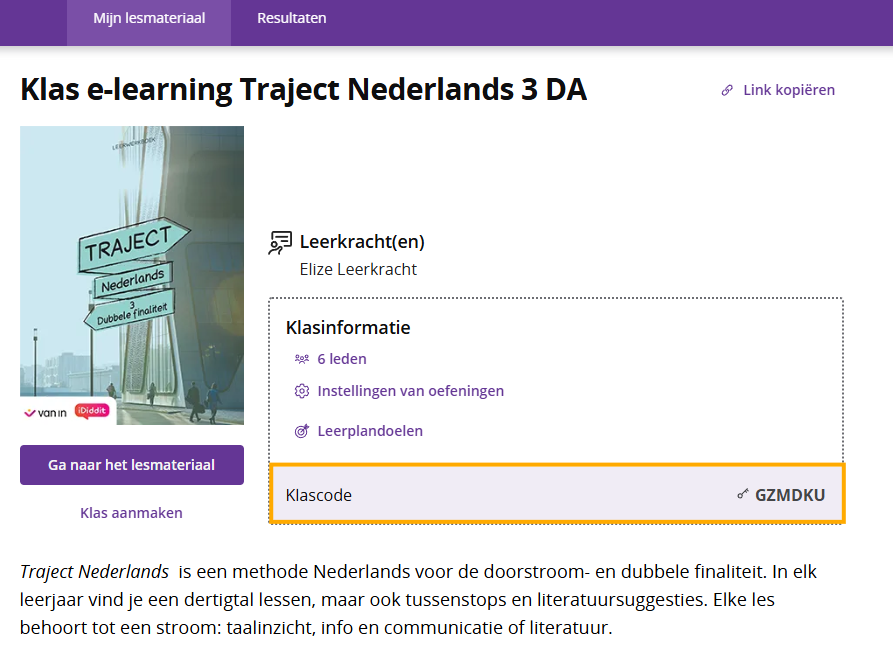The width and height of the screenshot is (893, 667).
Task: Click the Traject Nederlands book cover thumbnail
Action: point(132,275)
